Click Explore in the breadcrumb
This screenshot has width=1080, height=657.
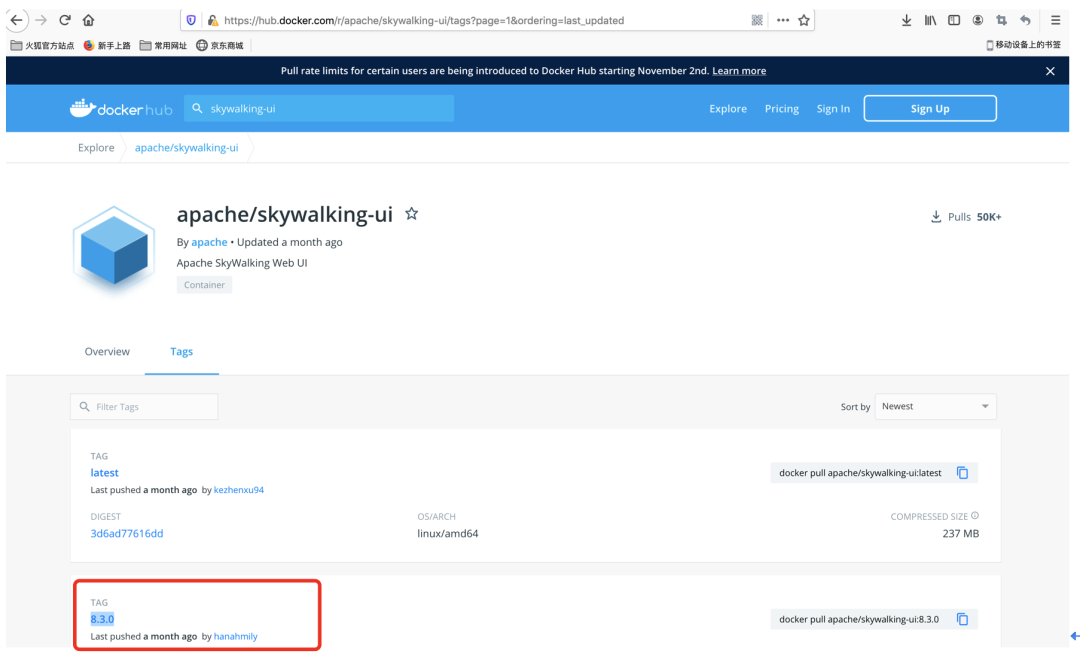point(96,147)
